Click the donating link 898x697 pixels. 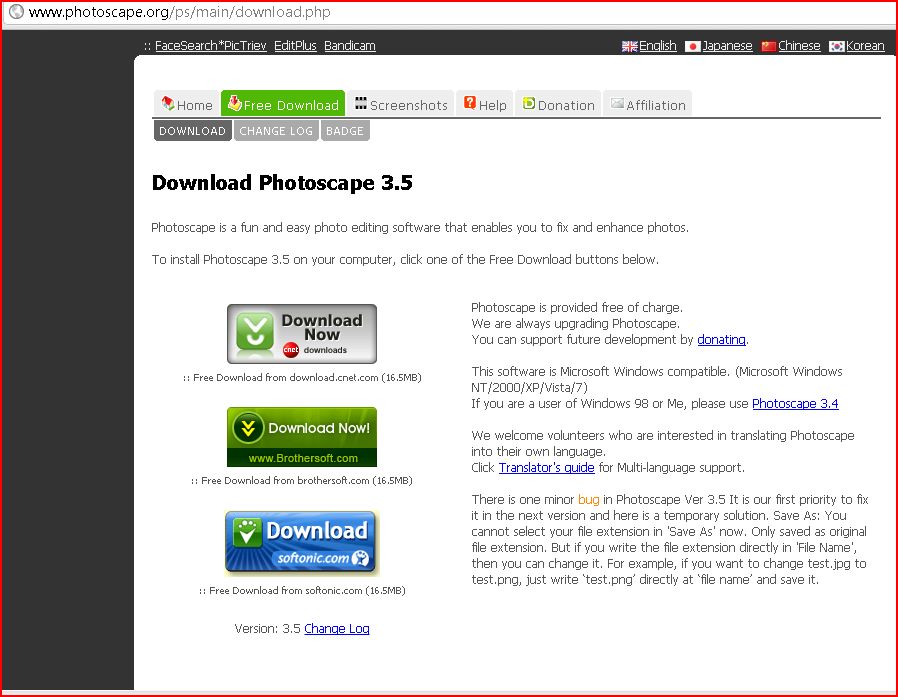click(721, 340)
